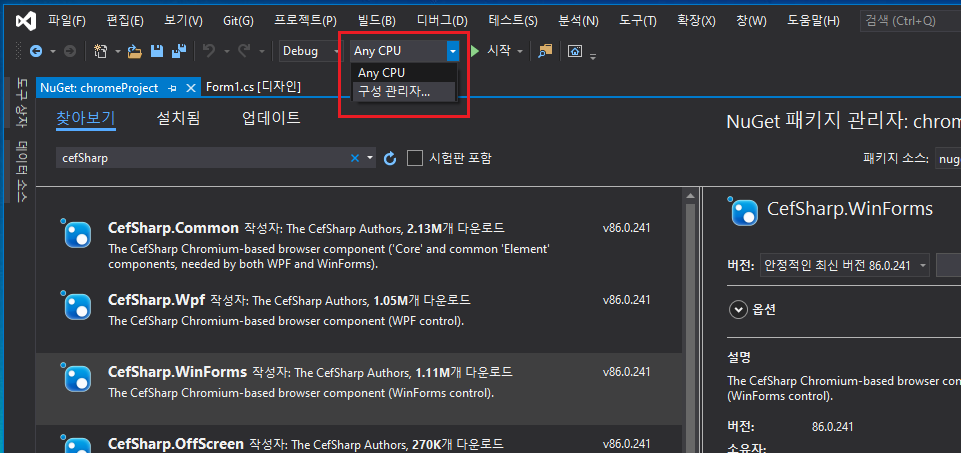Open the 파일(F) menu
This screenshot has height=453, width=961.
[67, 21]
